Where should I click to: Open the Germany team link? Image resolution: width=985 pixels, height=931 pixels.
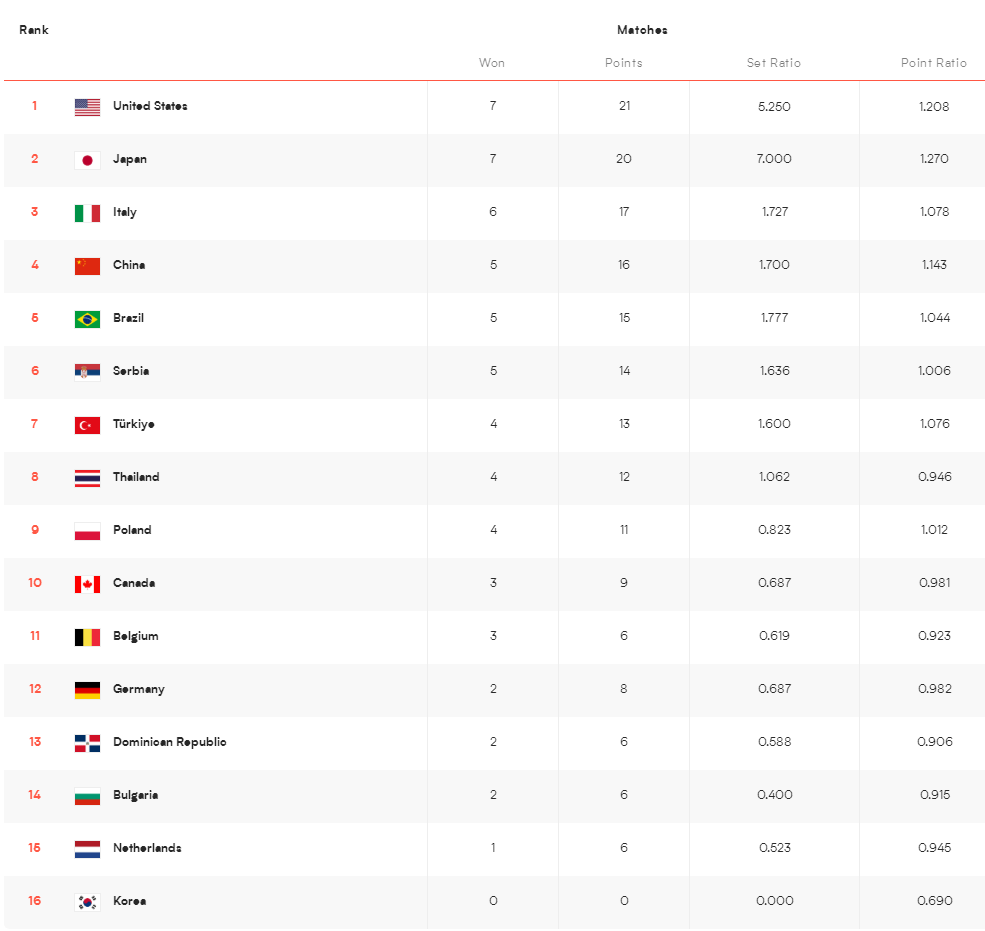point(139,689)
